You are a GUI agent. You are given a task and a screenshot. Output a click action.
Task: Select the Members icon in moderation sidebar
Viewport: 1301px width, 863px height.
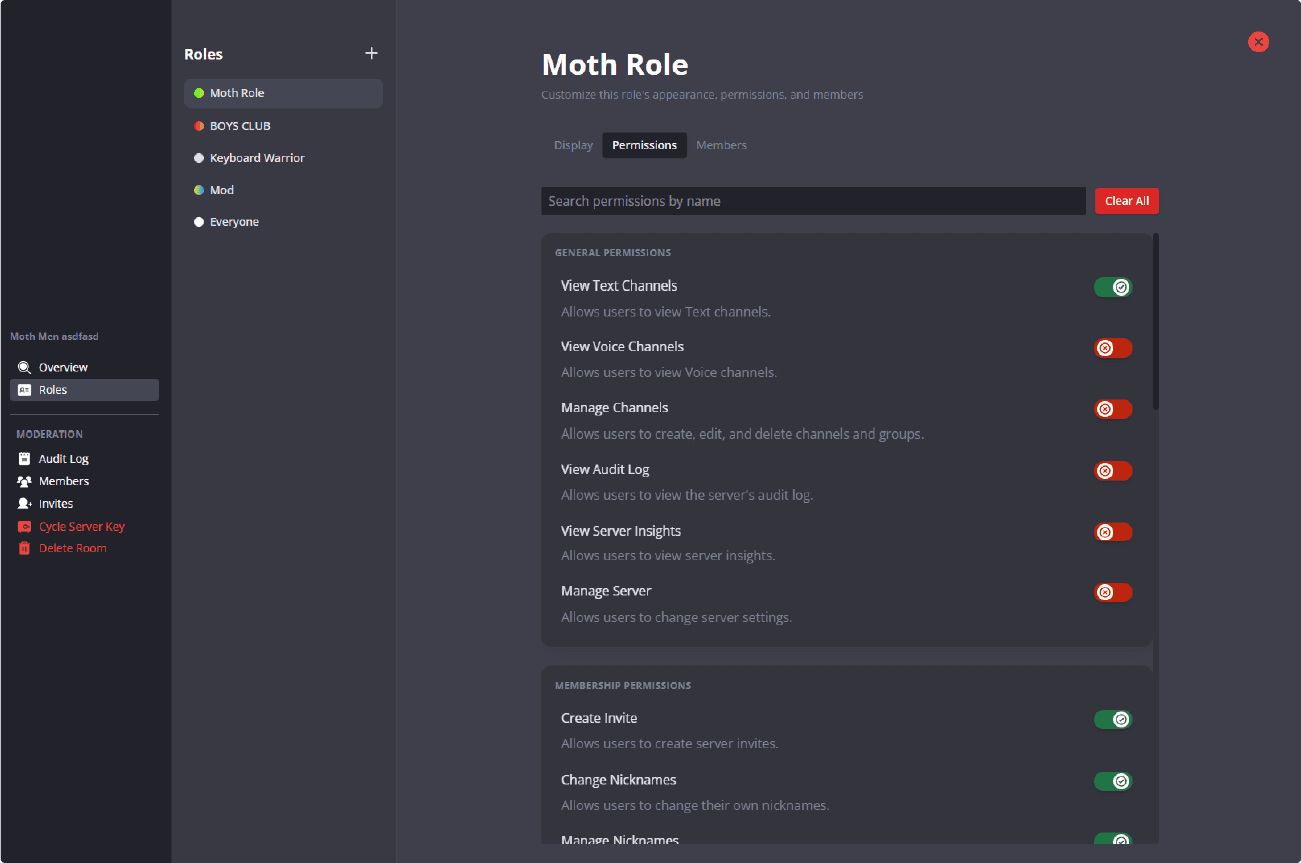click(x=24, y=481)
